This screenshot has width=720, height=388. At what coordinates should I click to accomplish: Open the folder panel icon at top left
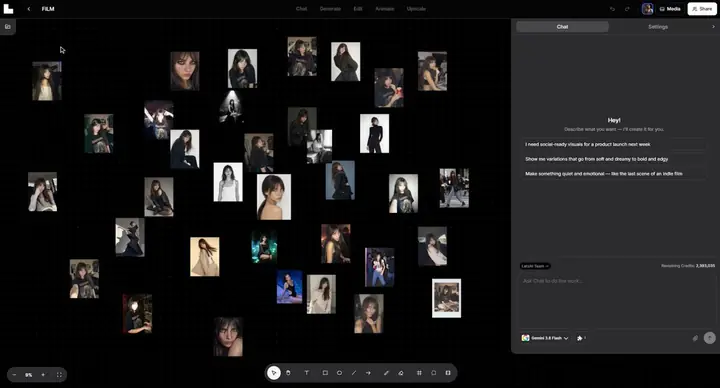click(8, 27)
